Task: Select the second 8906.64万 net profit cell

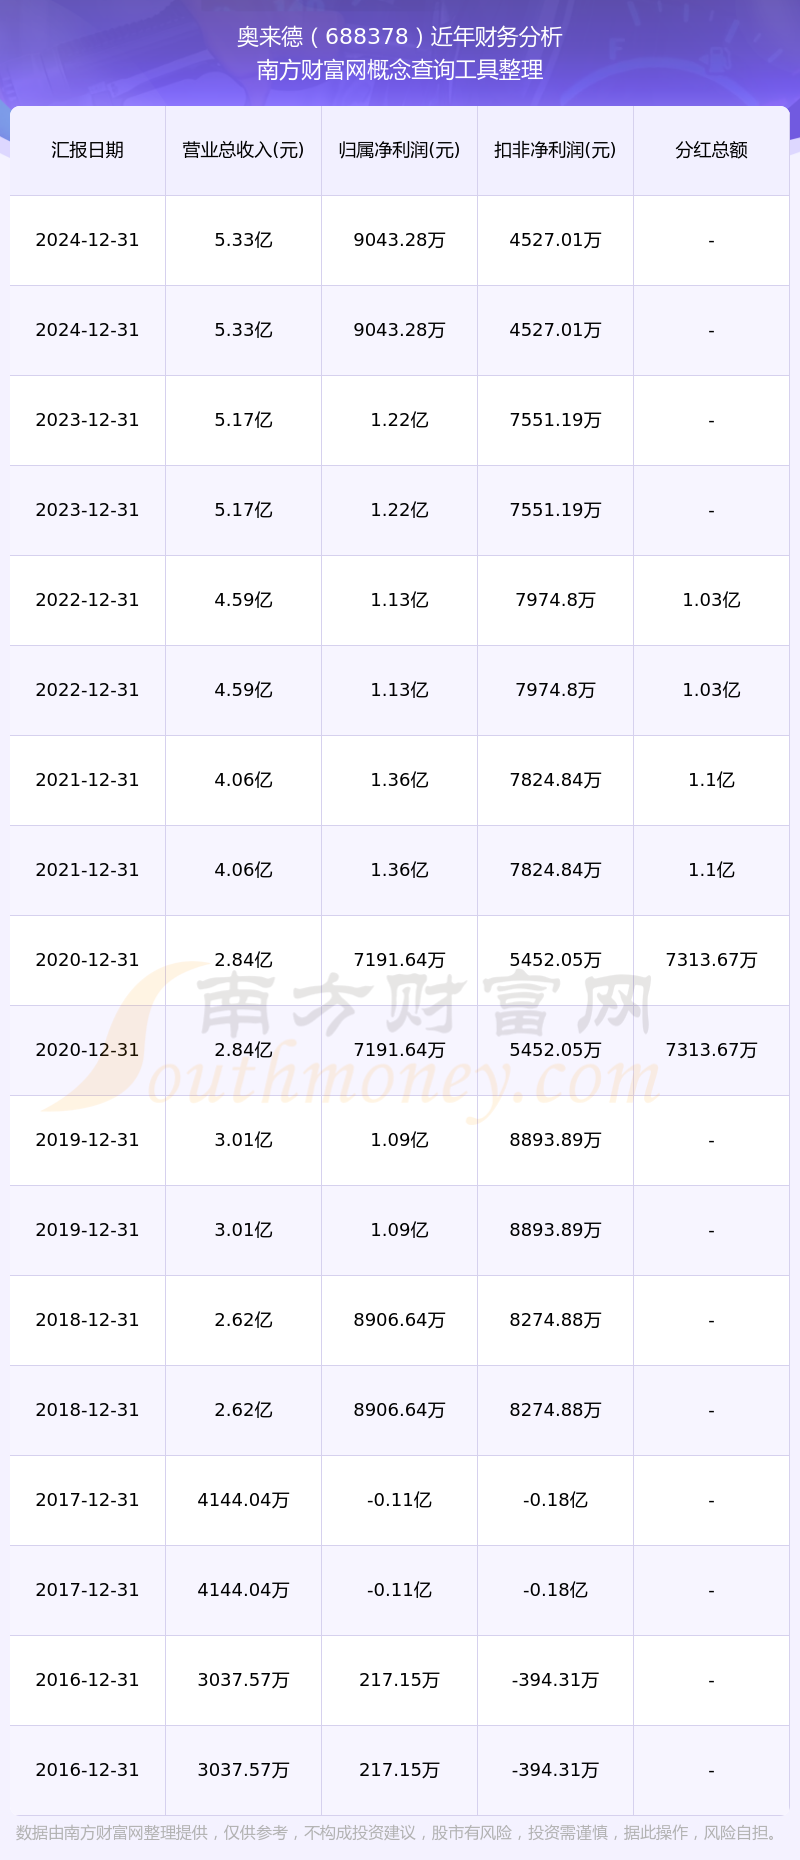Action: 399,1410
